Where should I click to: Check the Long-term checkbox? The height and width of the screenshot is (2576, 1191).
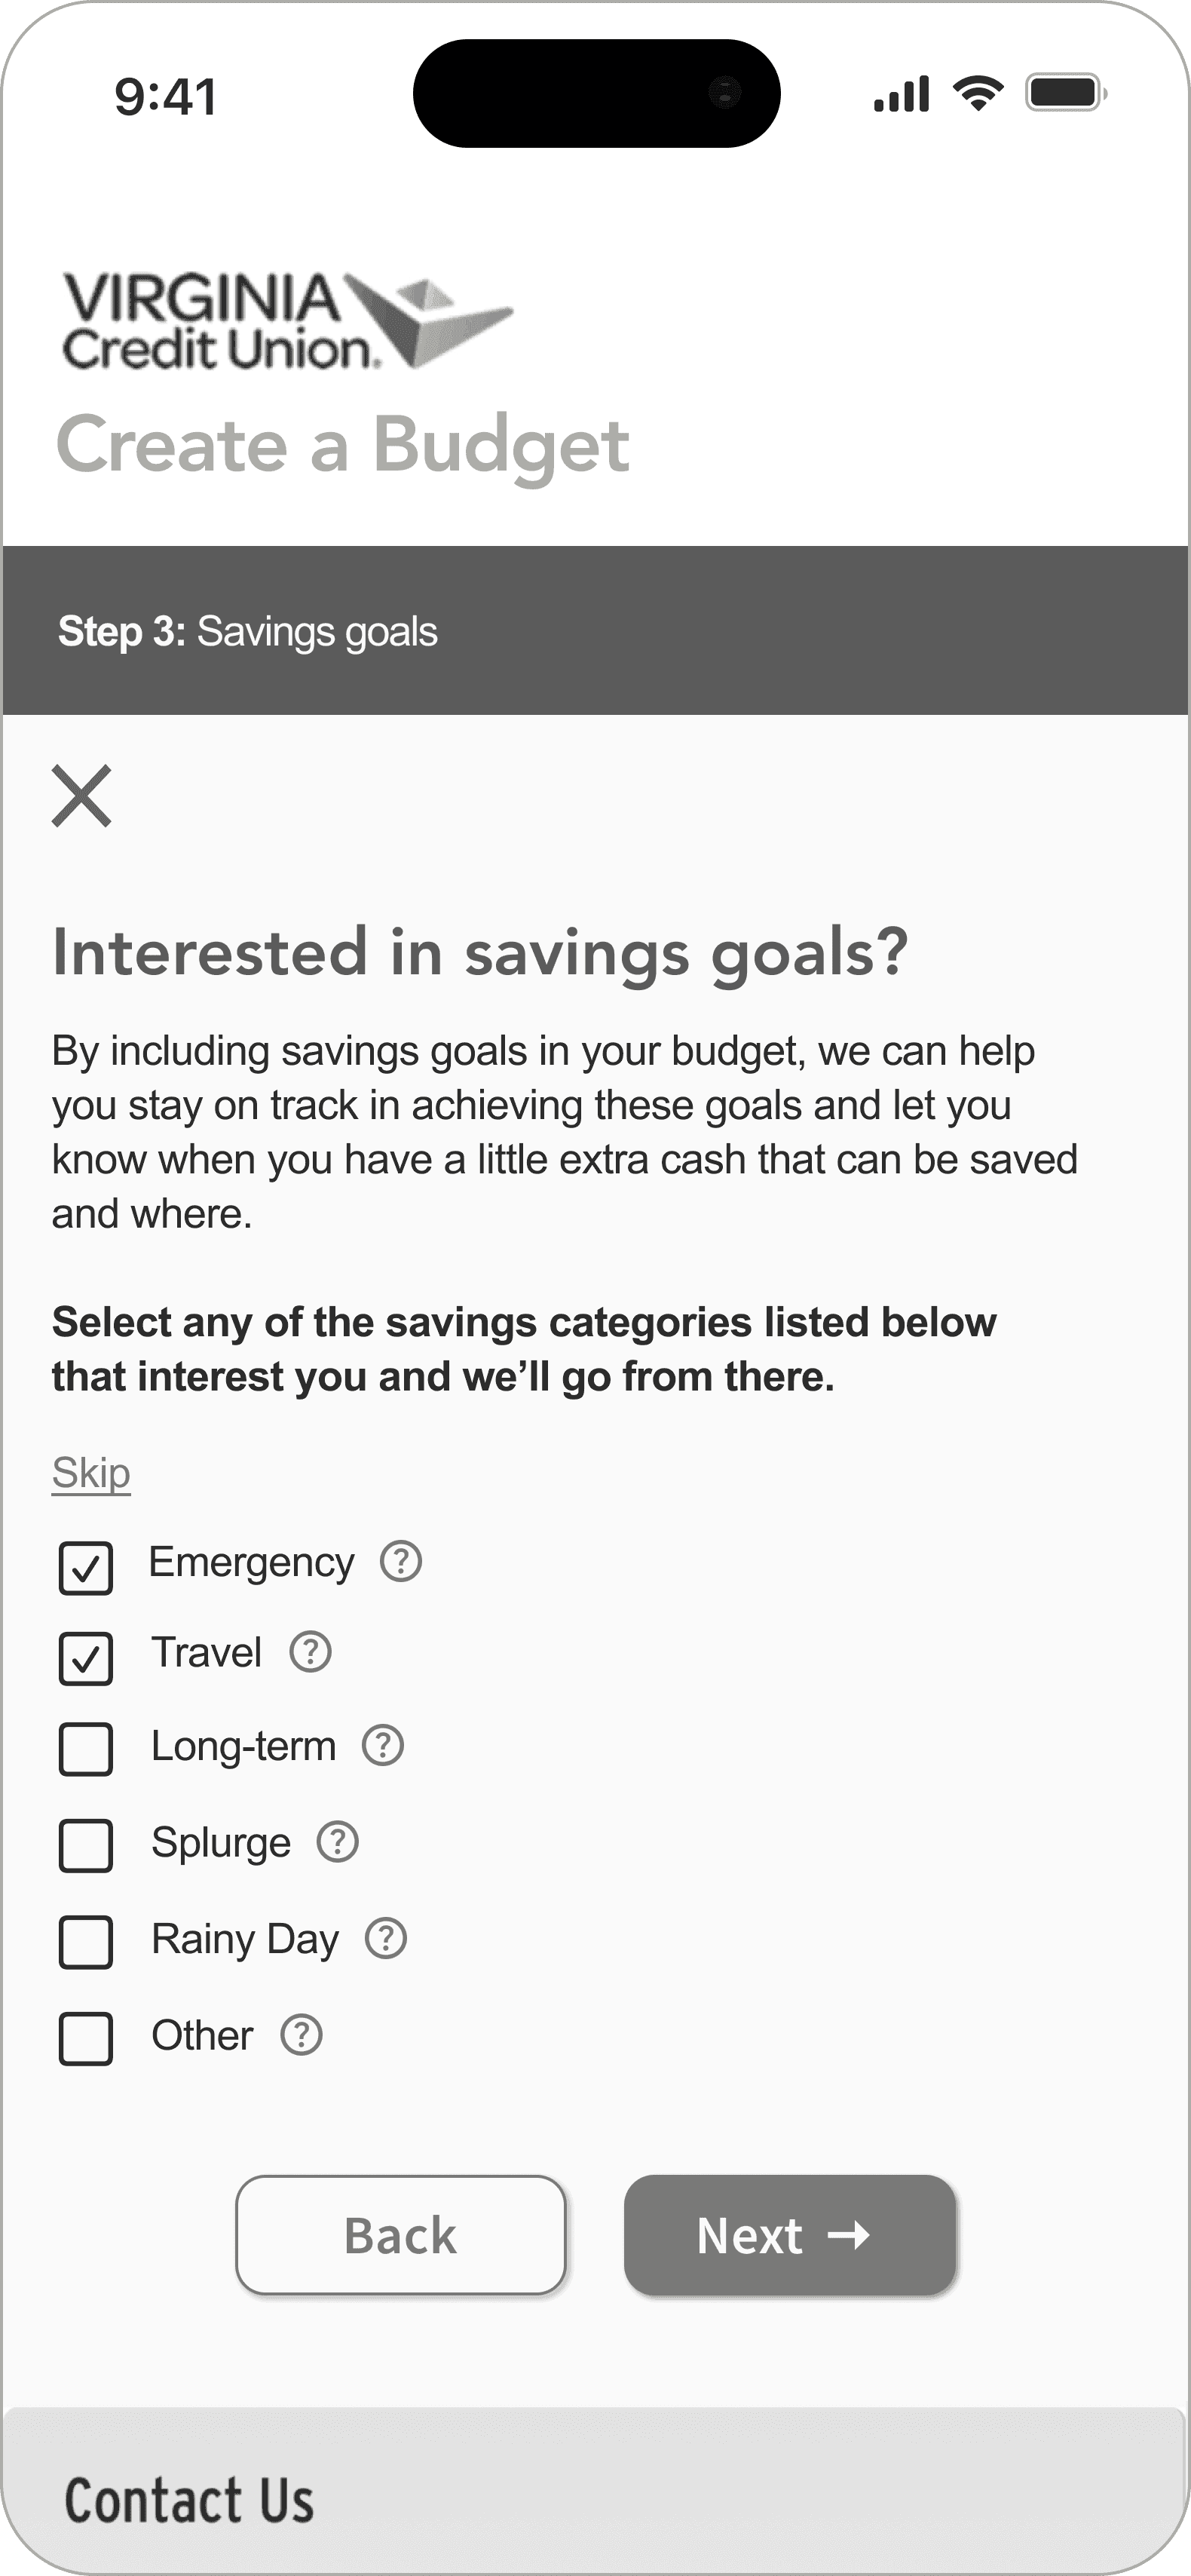pyautogui.click(x=86, y=1749)
